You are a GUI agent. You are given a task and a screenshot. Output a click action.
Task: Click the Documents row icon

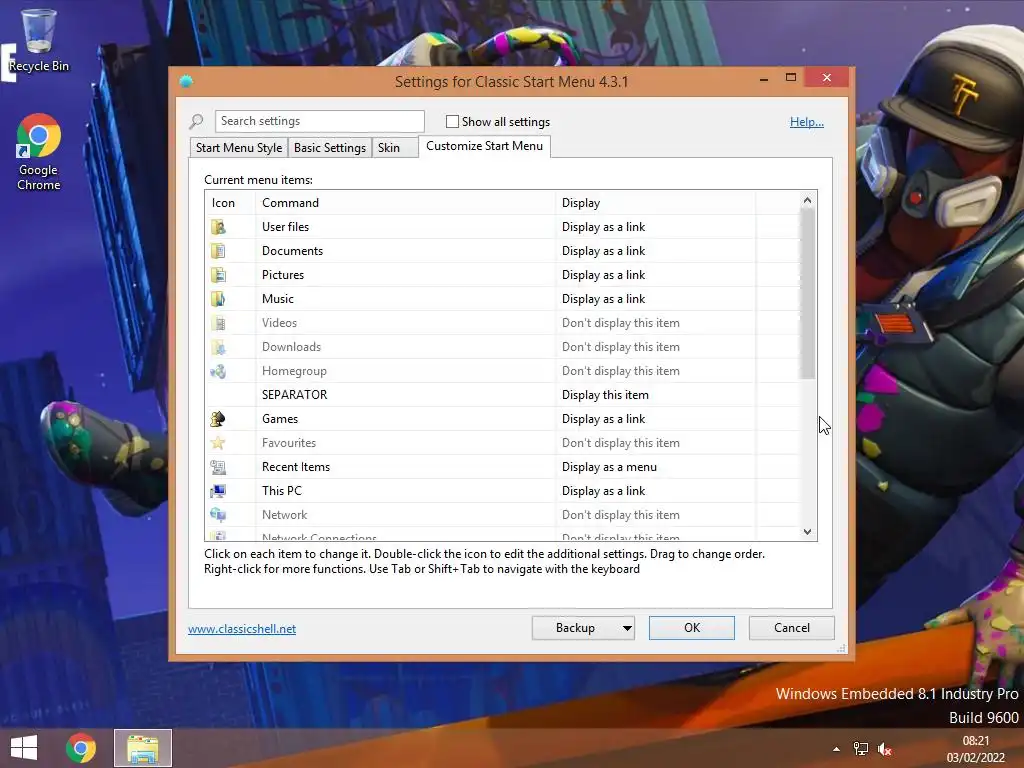218,251
